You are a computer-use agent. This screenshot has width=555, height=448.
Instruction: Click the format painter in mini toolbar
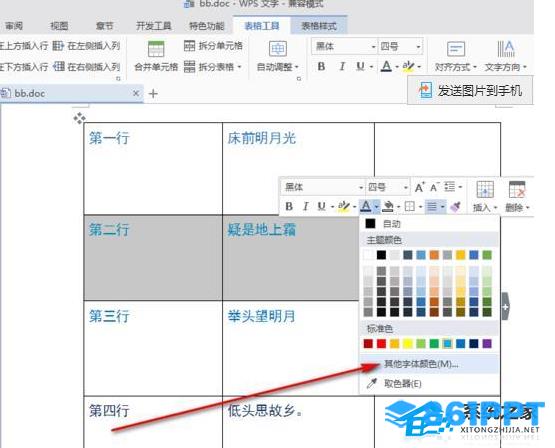click(x=455, y=206)
